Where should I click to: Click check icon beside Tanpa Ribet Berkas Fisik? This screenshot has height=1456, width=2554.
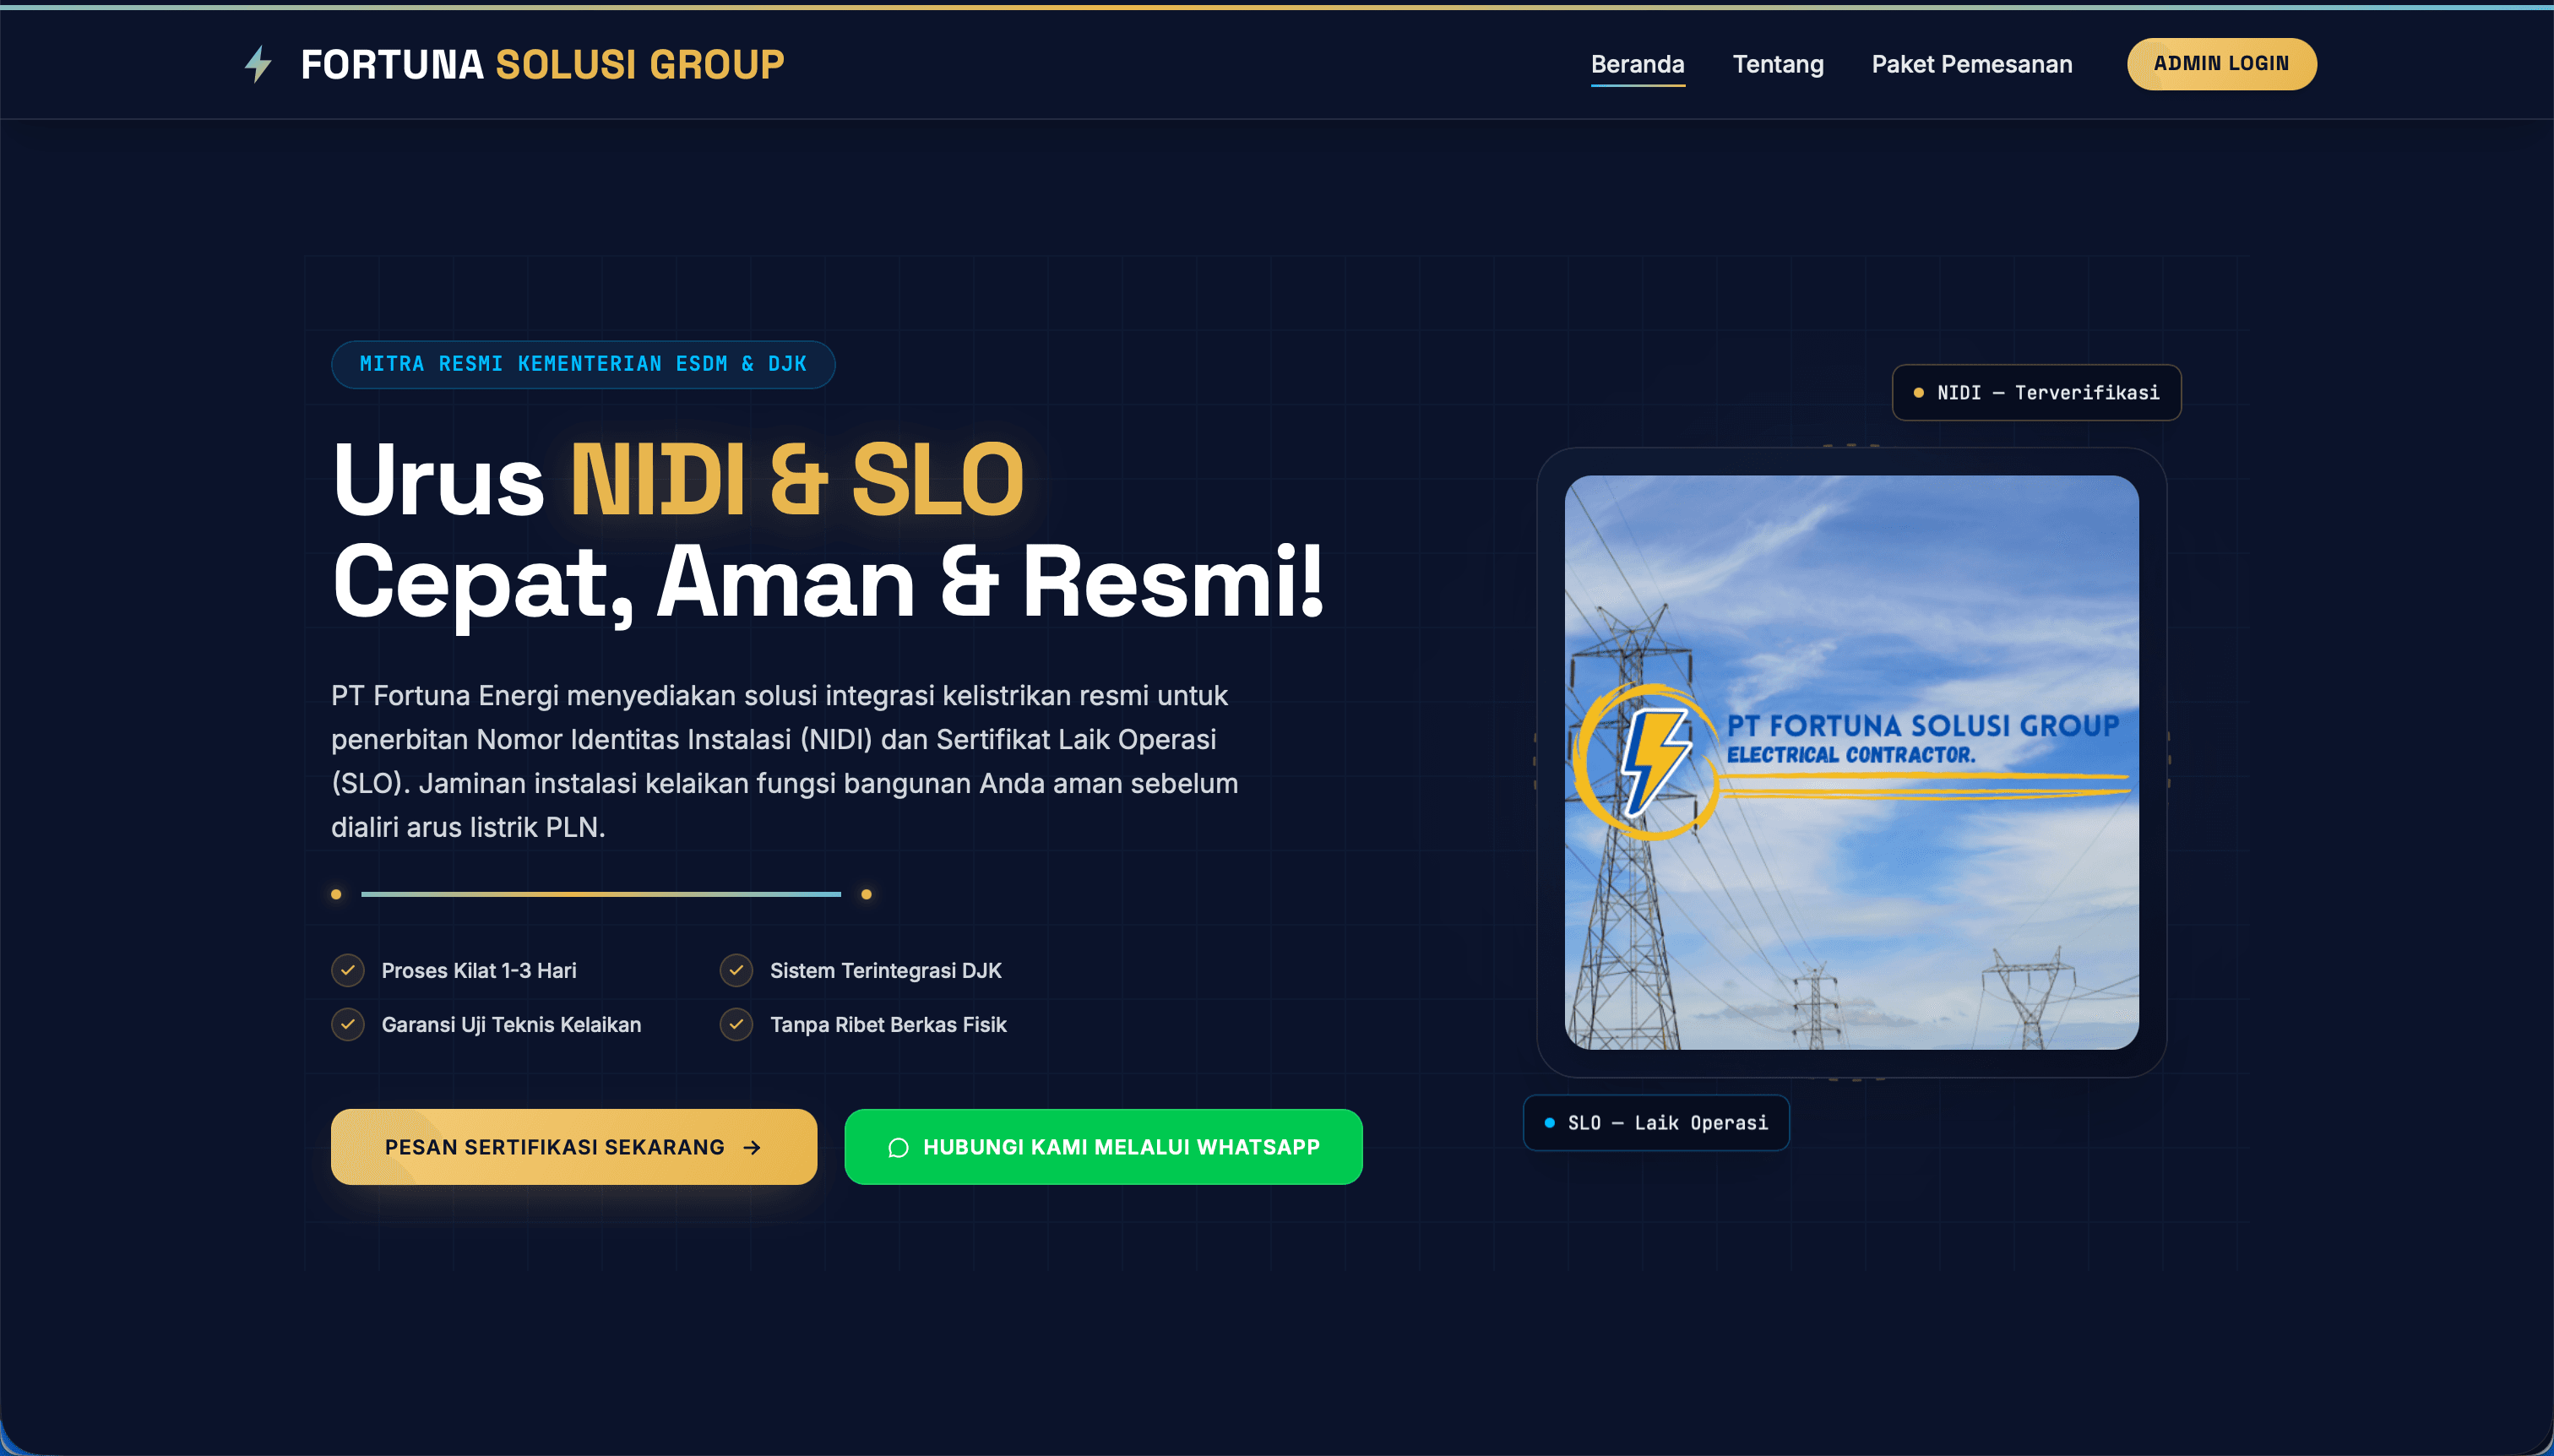point(736,1023)
